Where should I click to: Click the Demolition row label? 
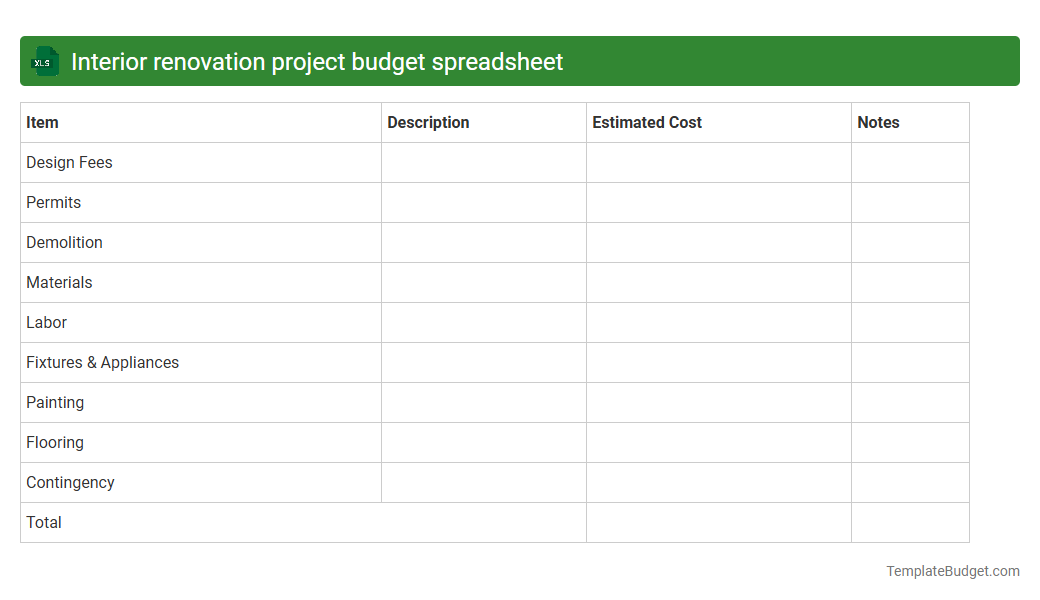point(64,242)
